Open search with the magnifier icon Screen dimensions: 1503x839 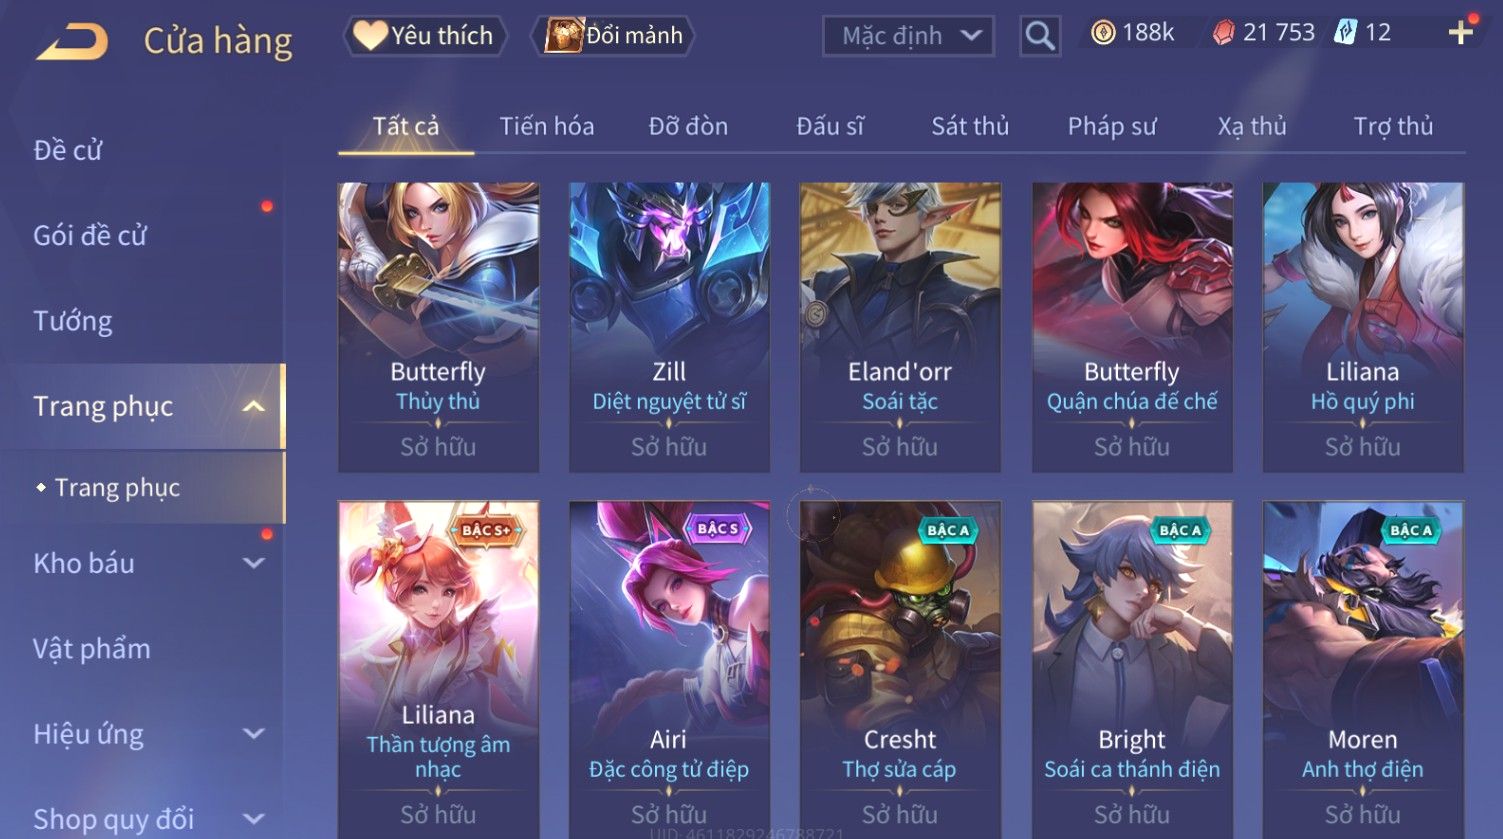click(1040, 36)
